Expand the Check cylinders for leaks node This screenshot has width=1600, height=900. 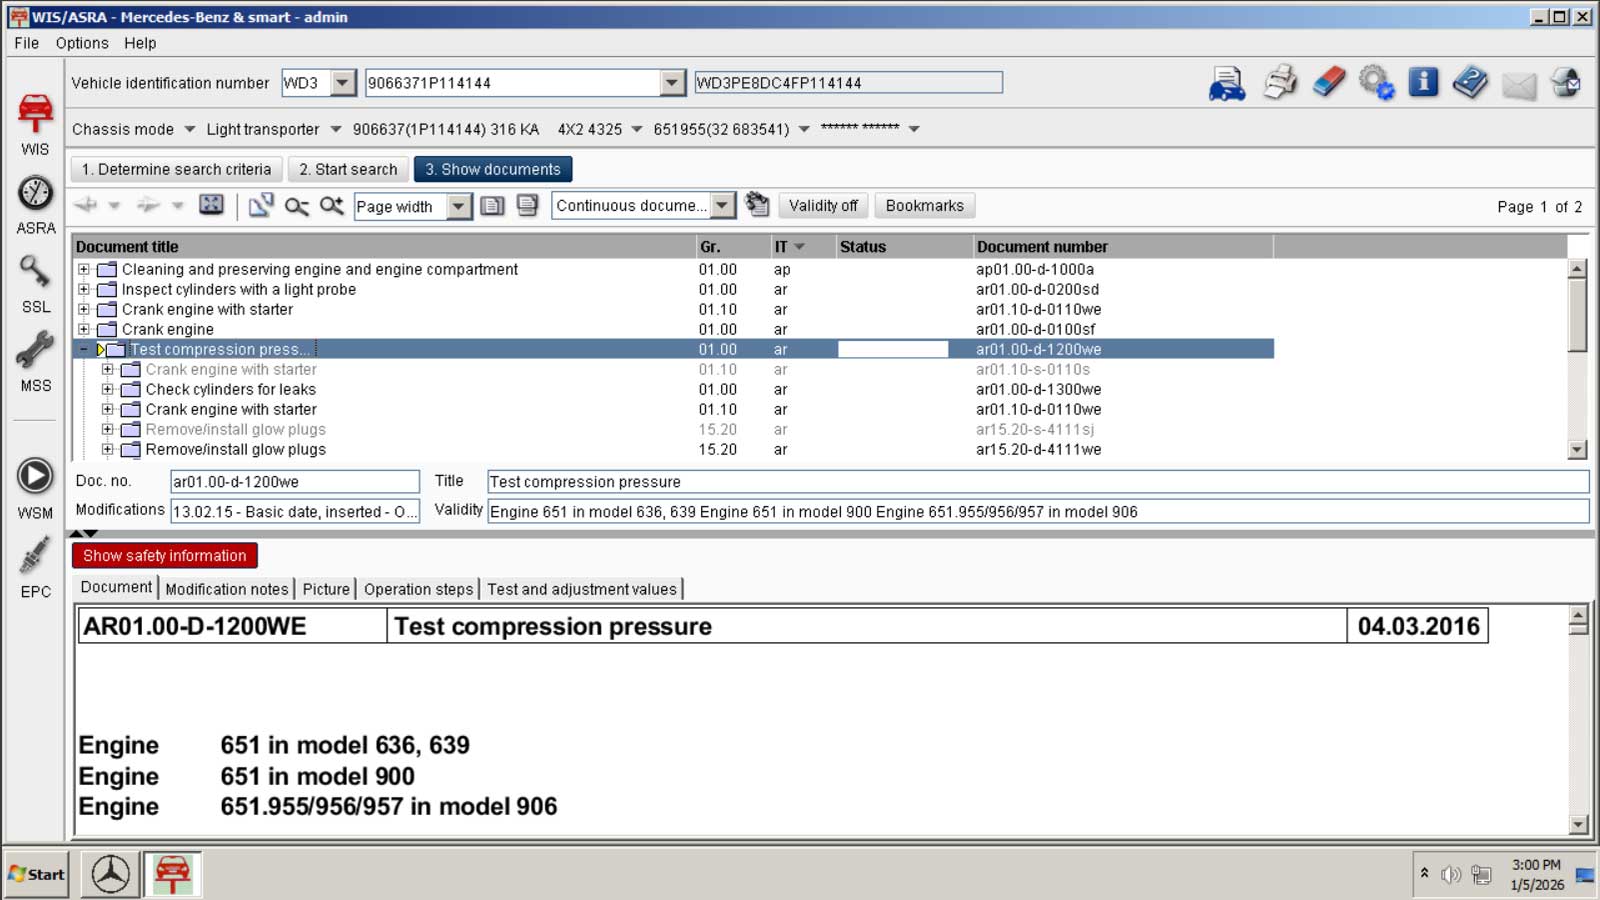(108, 389)
